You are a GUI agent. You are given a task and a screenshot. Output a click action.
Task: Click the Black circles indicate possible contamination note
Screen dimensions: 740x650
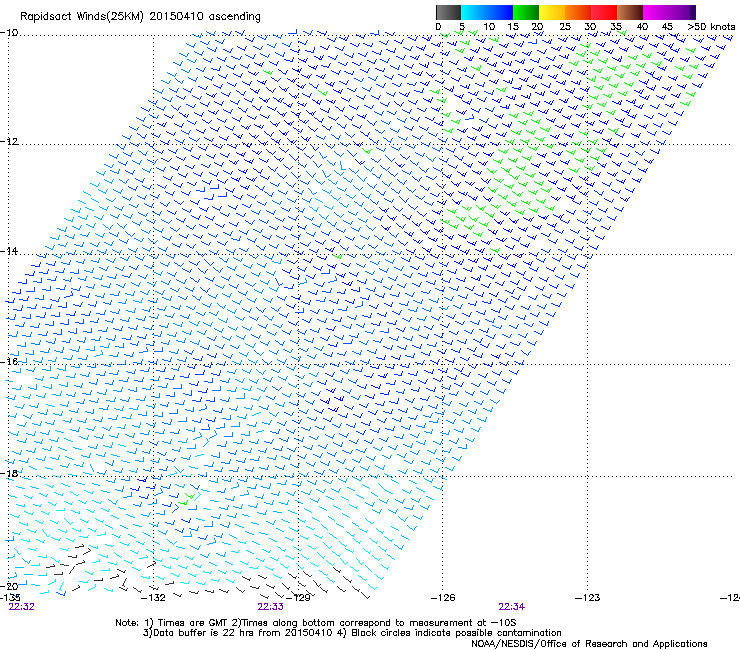click(x=449, y=633)
